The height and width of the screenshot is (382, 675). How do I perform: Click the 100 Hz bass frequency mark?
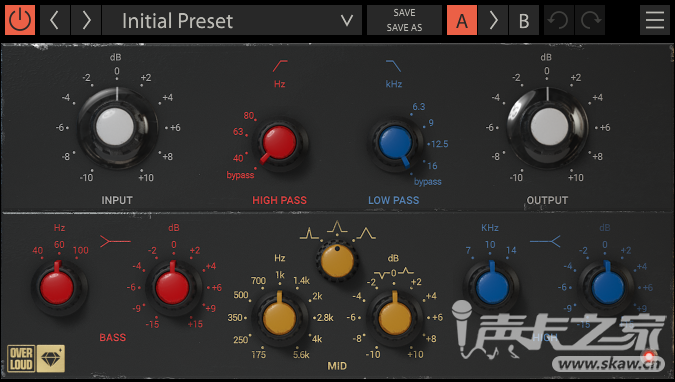pos(81,250)
